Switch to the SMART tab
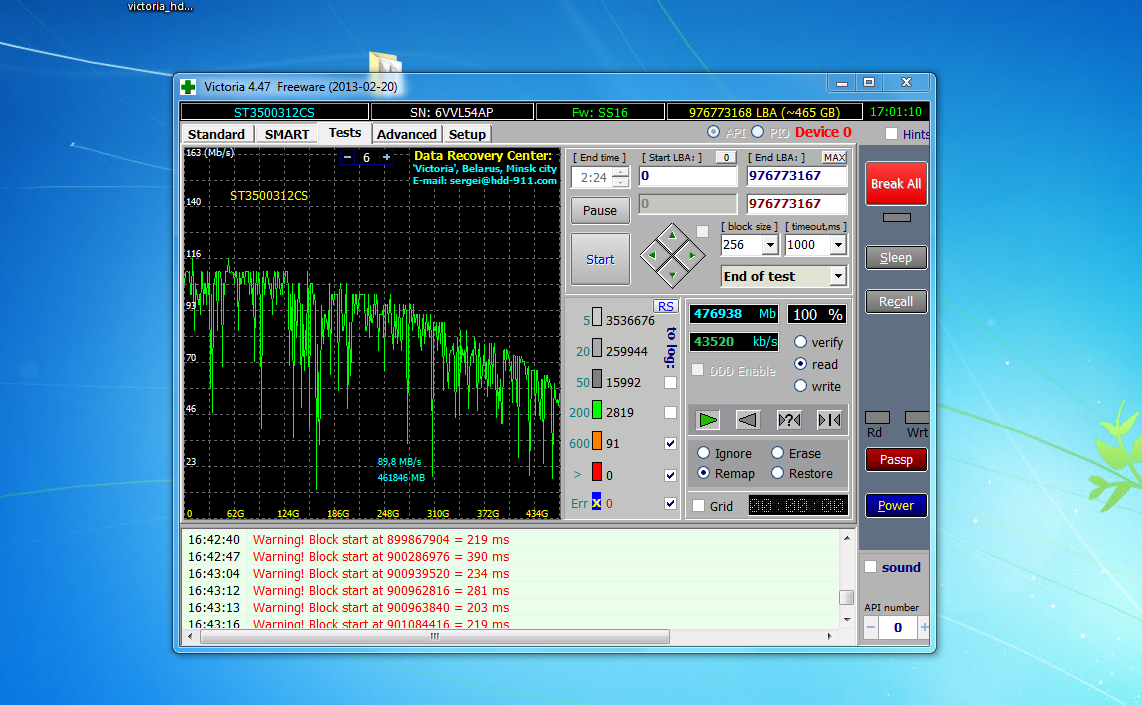 287,134
